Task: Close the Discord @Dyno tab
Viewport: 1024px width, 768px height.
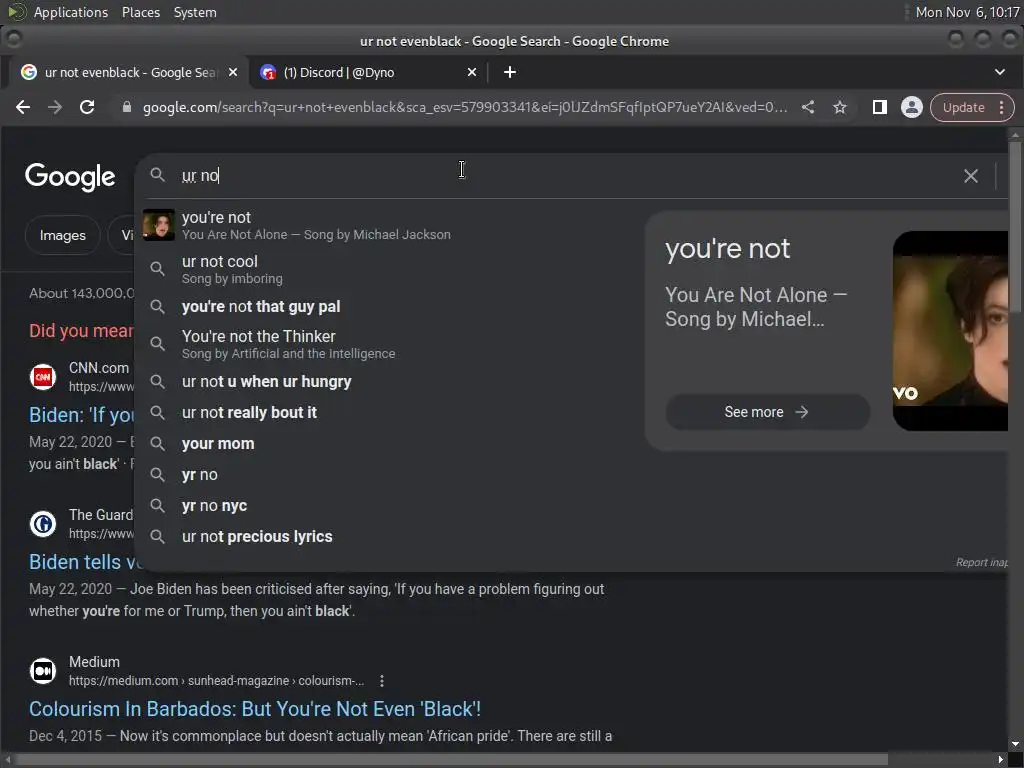Action: (x=472, y=72)
